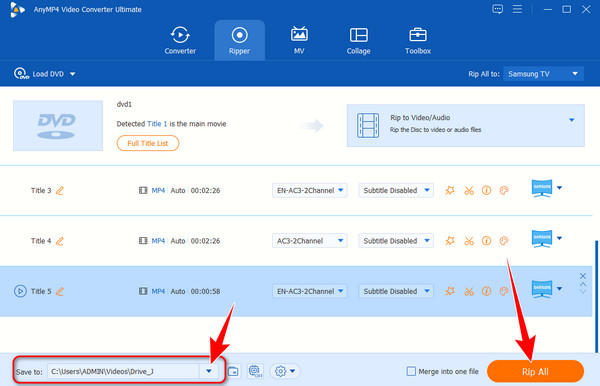
Task: Open the info icon for Title 4
Action: [x=486, y=241]
